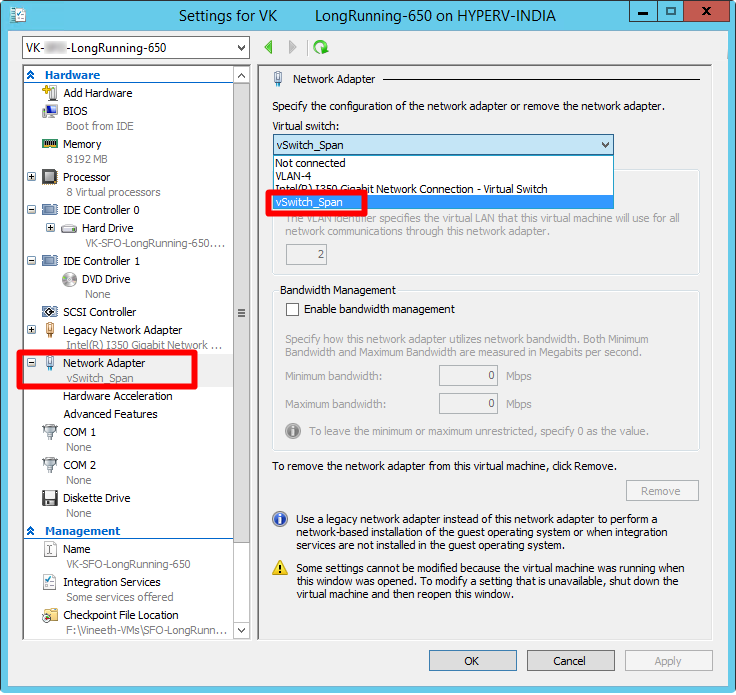Open the Virtual switch combo box arrow

pyautogui.click(x=606, y=145)
